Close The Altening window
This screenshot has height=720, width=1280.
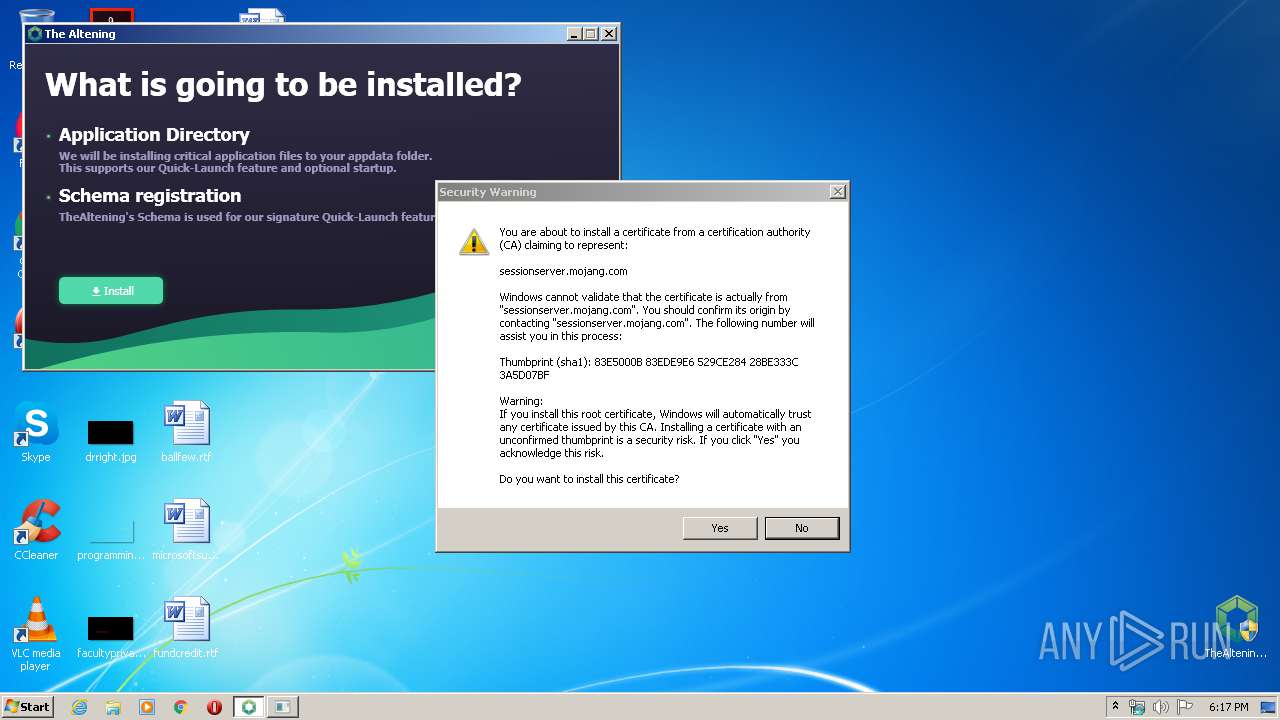[609, 34]
